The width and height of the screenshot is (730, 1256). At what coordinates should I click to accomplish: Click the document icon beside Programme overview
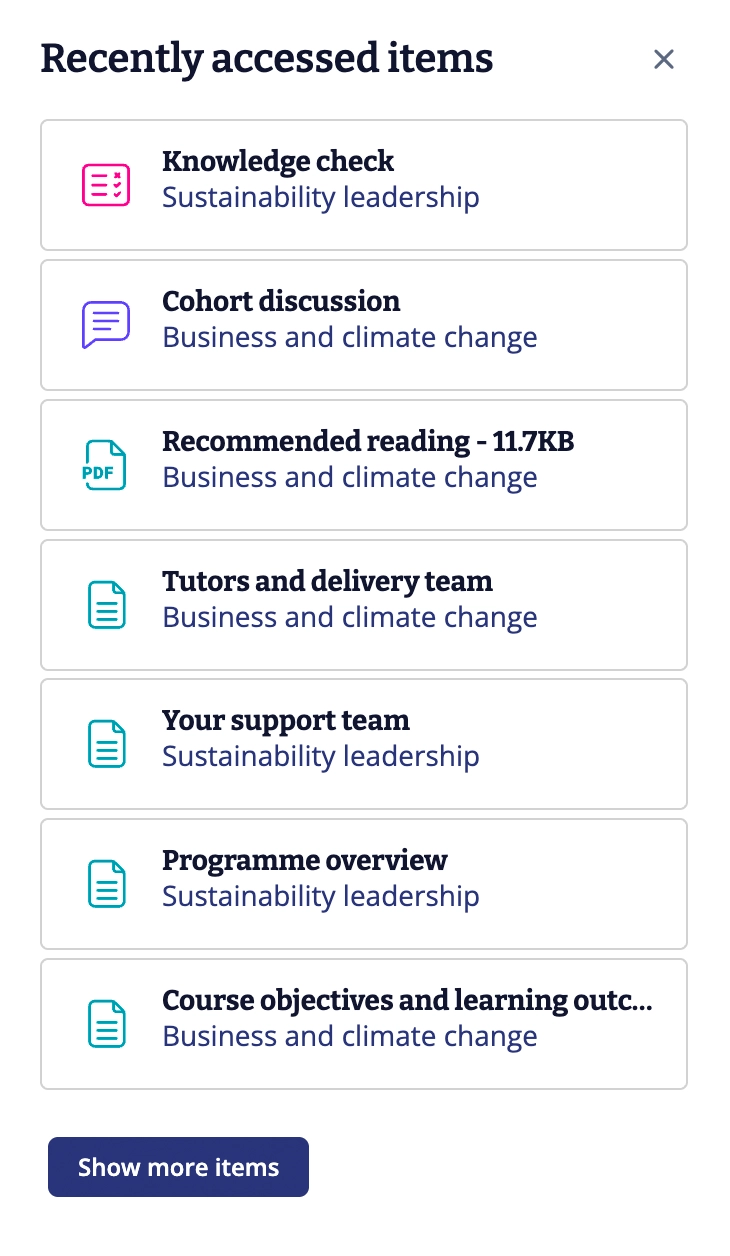tap(105, 884)
